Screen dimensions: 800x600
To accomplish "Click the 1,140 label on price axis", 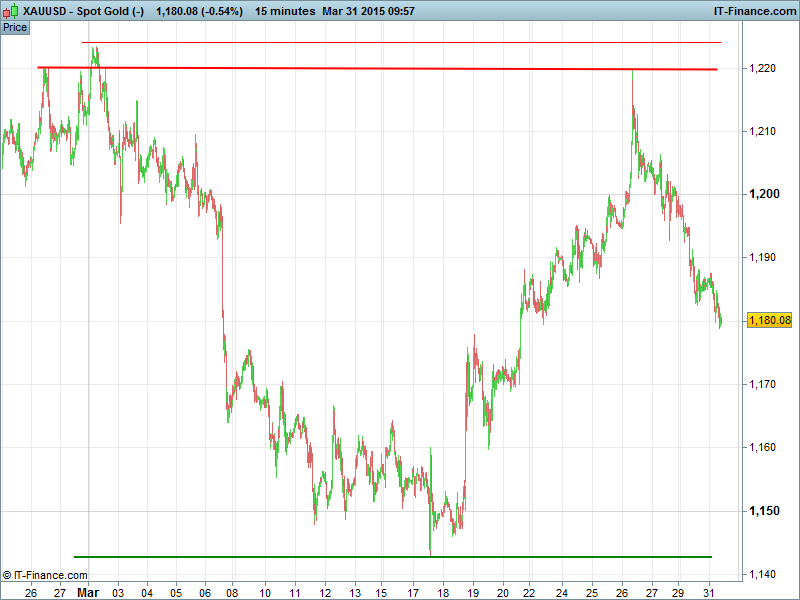I will click(763, 574).
